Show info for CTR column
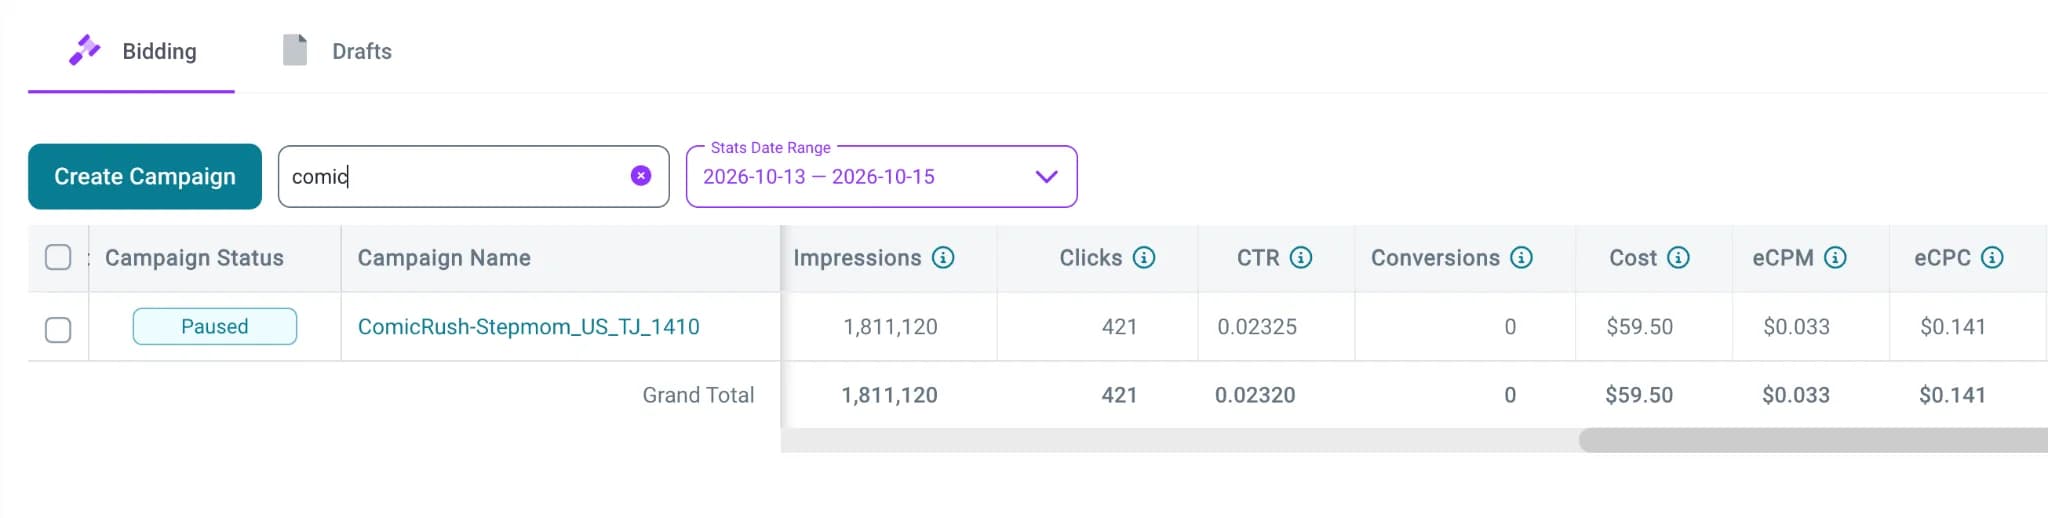2048x518 pixels. 1301,258
